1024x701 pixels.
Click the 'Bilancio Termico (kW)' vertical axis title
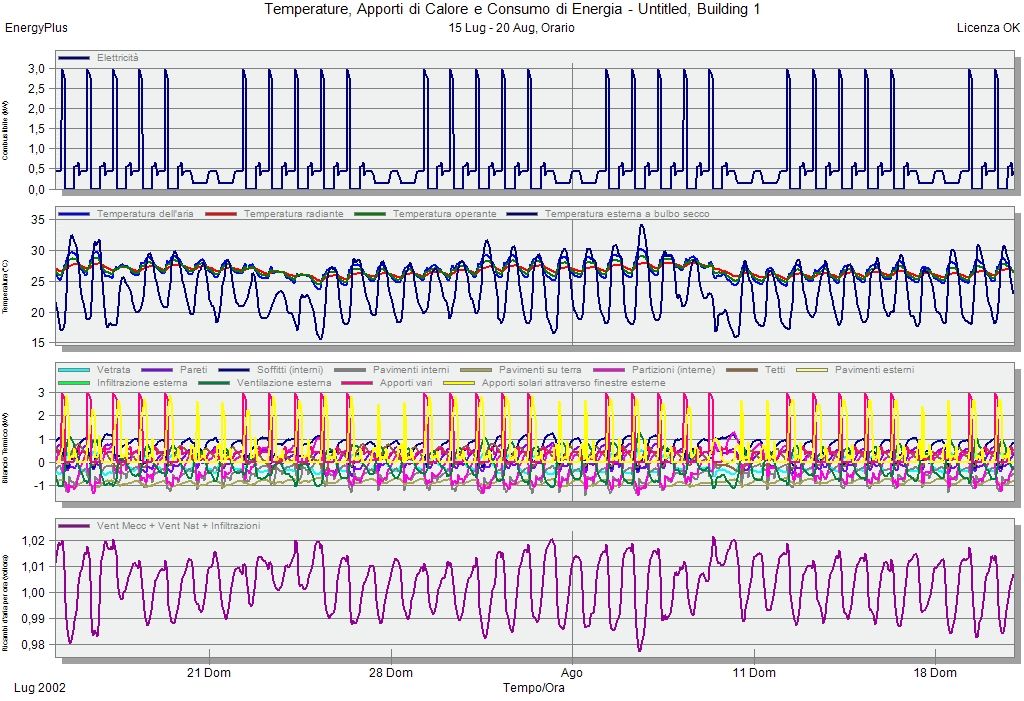pos(5,448)
